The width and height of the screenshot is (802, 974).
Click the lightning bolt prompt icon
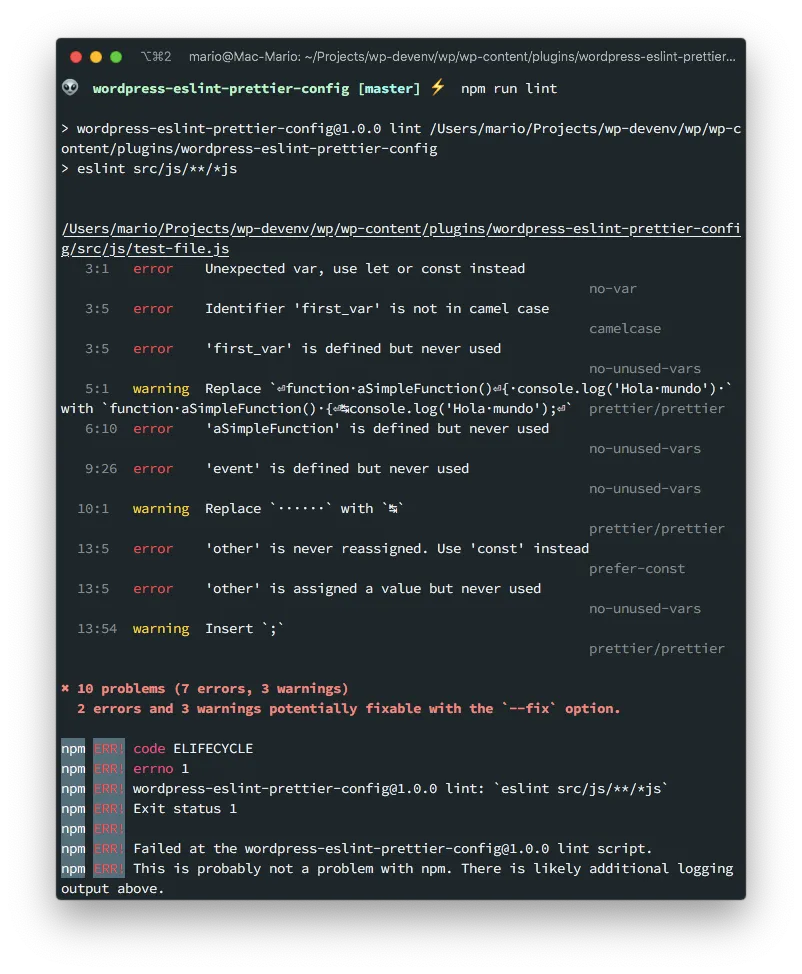(x=438, y=87)
